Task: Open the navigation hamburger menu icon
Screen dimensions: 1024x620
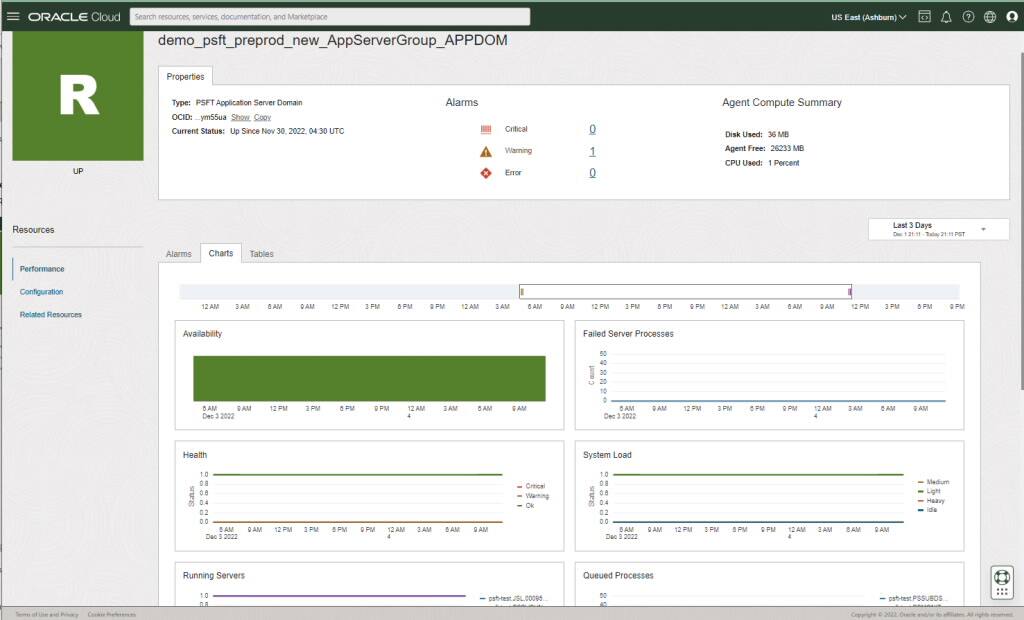Action: point(13,15)
